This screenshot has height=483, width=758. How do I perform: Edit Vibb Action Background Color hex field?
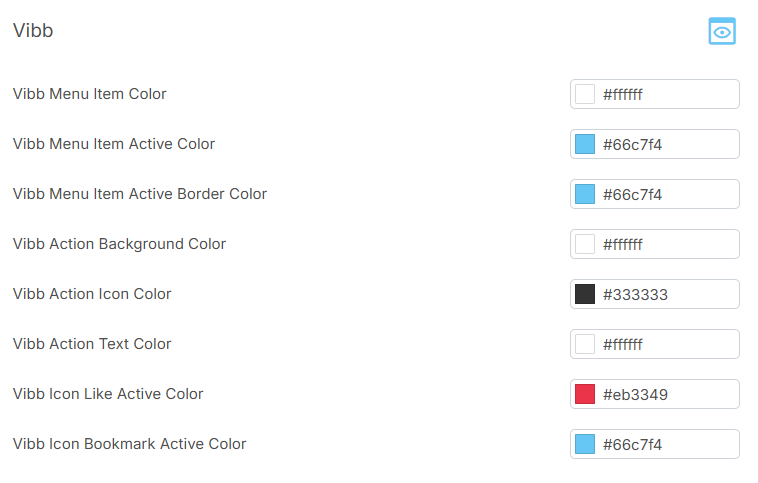(x=665, y=244)
